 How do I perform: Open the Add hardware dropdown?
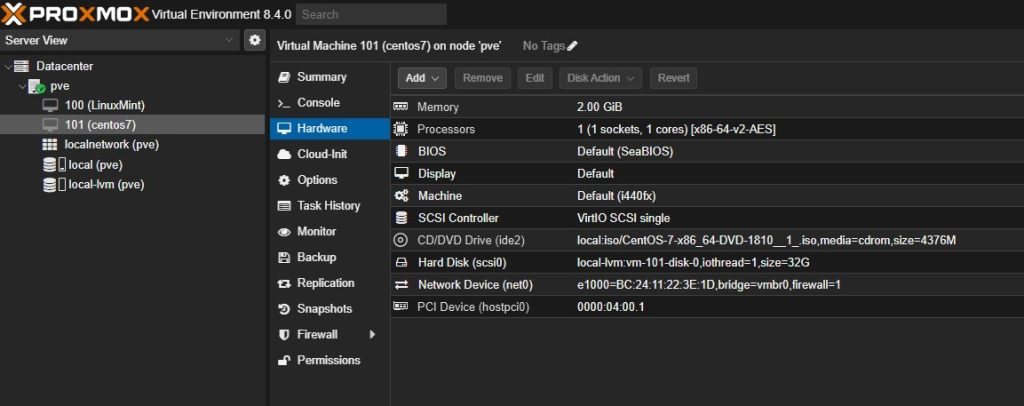click(422, 78)
